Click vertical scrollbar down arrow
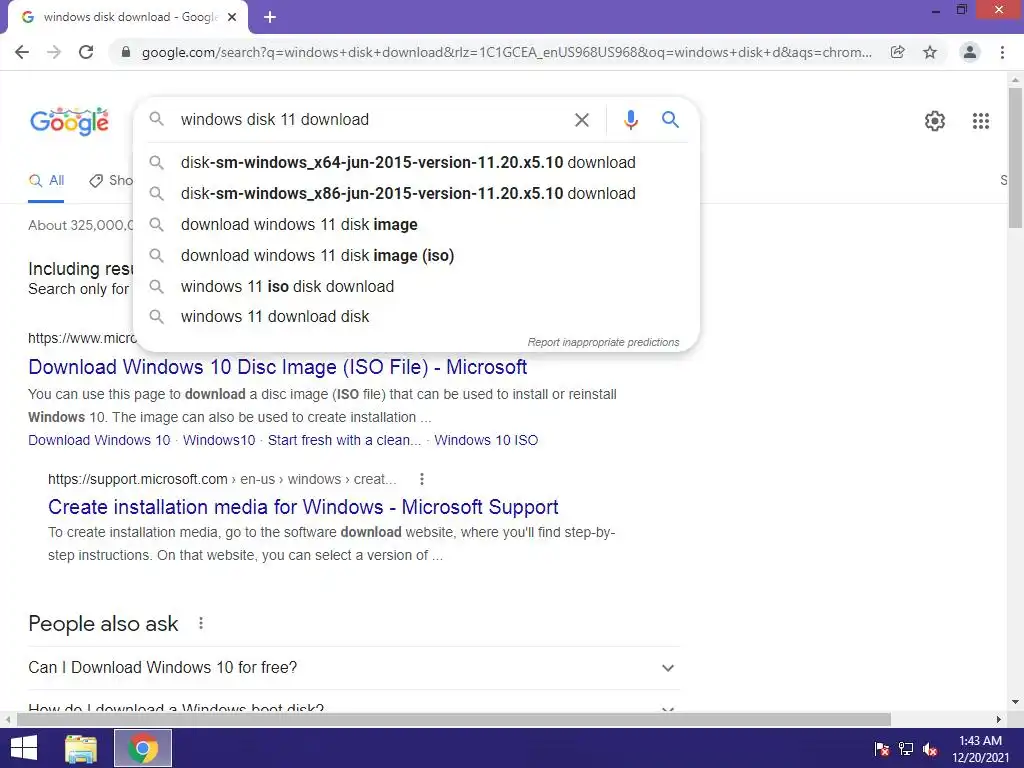The height and width of the screenshot is (768, 1024). tap(1015, 702)
